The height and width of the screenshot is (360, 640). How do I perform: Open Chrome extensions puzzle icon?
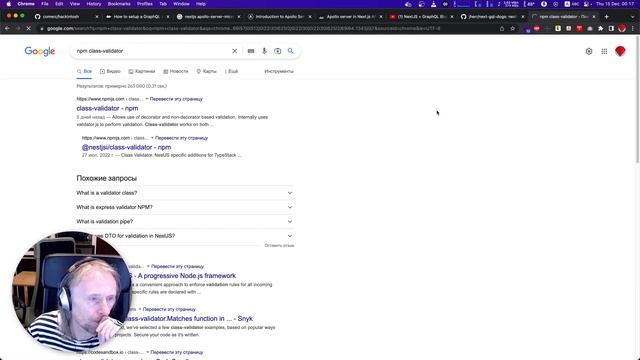pos(600,29)
